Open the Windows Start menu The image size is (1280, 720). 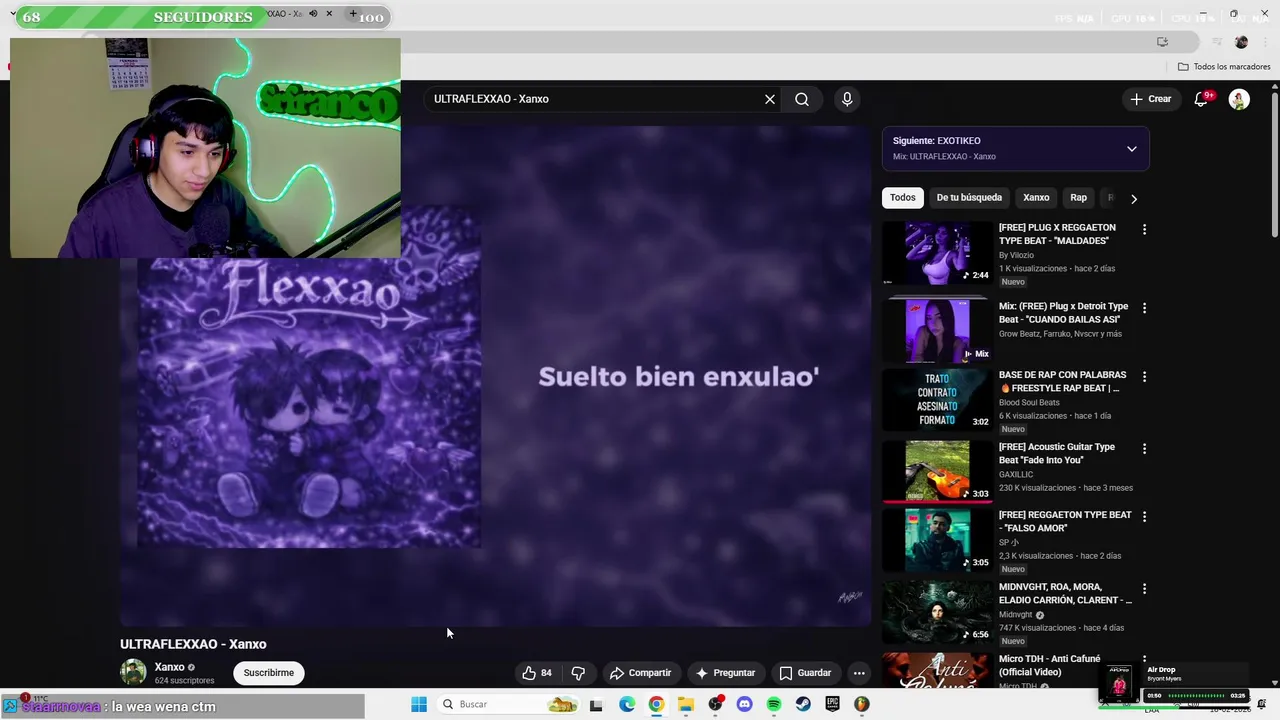419,704
